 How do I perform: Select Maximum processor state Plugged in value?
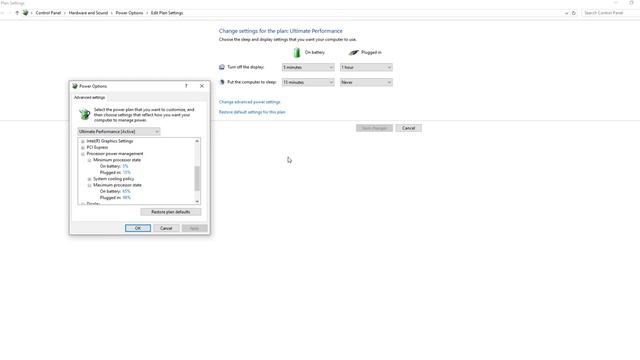[127, 198]
